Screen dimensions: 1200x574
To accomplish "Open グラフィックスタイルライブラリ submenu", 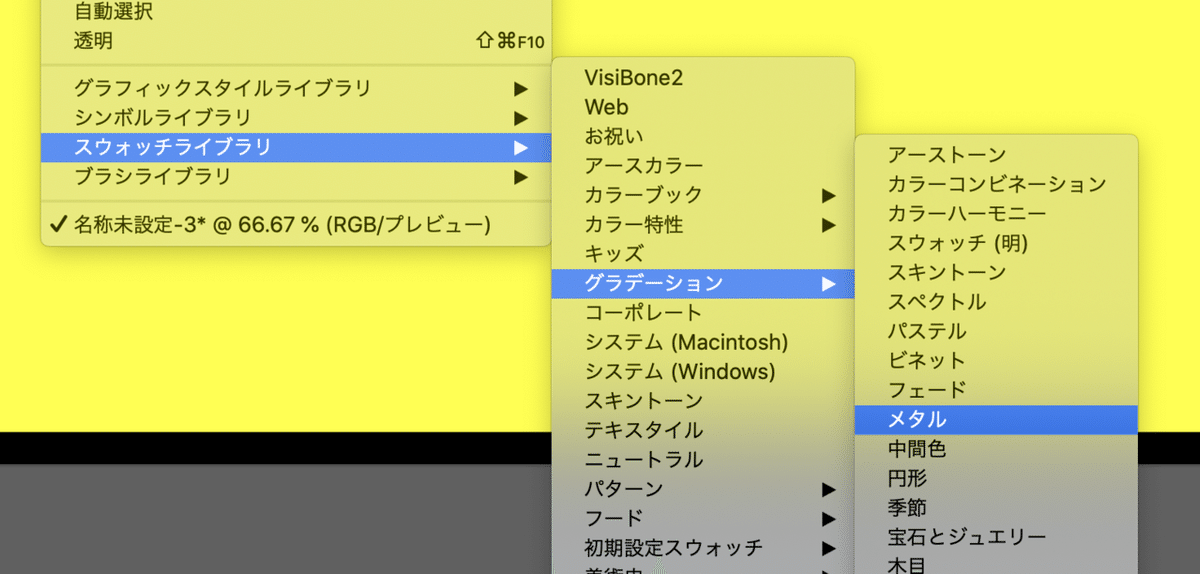I will tap(296, 88).
